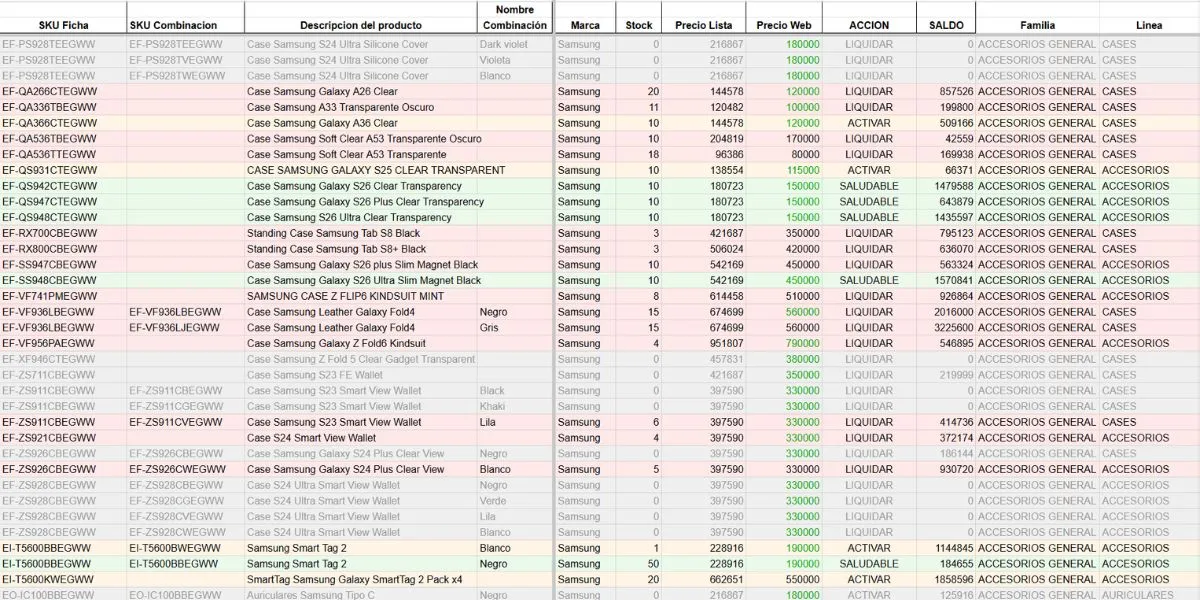The image size is (1200, 600).
Task: Select the SKU Ficha column header
Action: point(63,25)
